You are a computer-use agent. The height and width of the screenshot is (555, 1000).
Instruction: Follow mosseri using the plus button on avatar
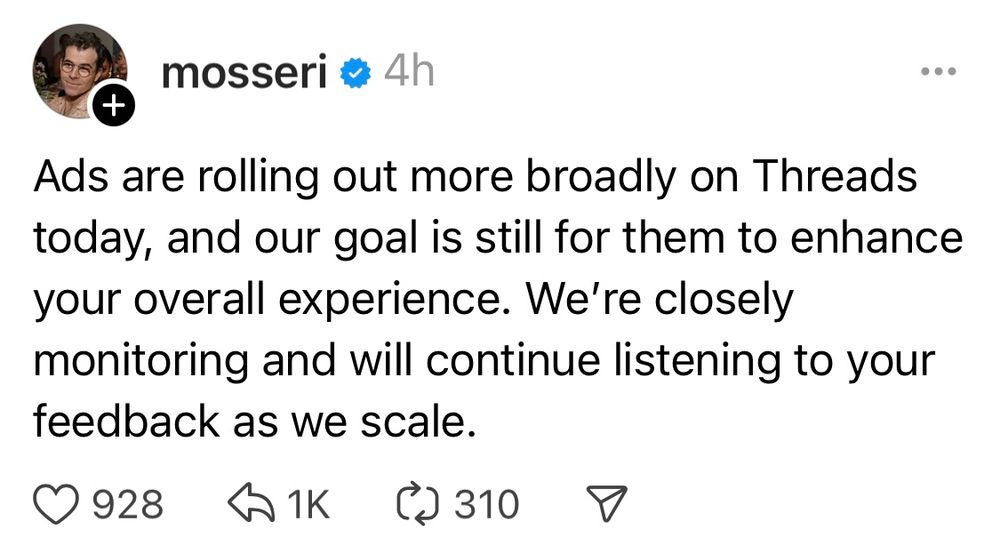coord(114,106)
